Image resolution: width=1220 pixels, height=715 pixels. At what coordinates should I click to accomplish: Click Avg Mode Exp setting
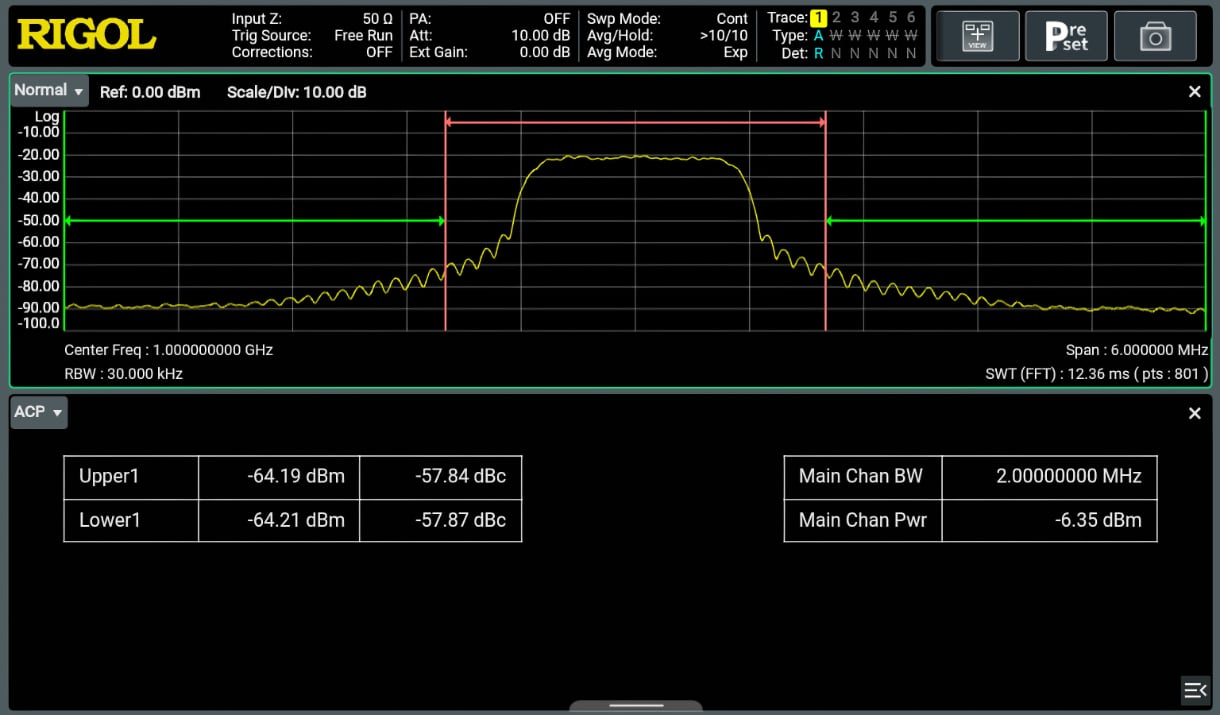pos(667,52)
